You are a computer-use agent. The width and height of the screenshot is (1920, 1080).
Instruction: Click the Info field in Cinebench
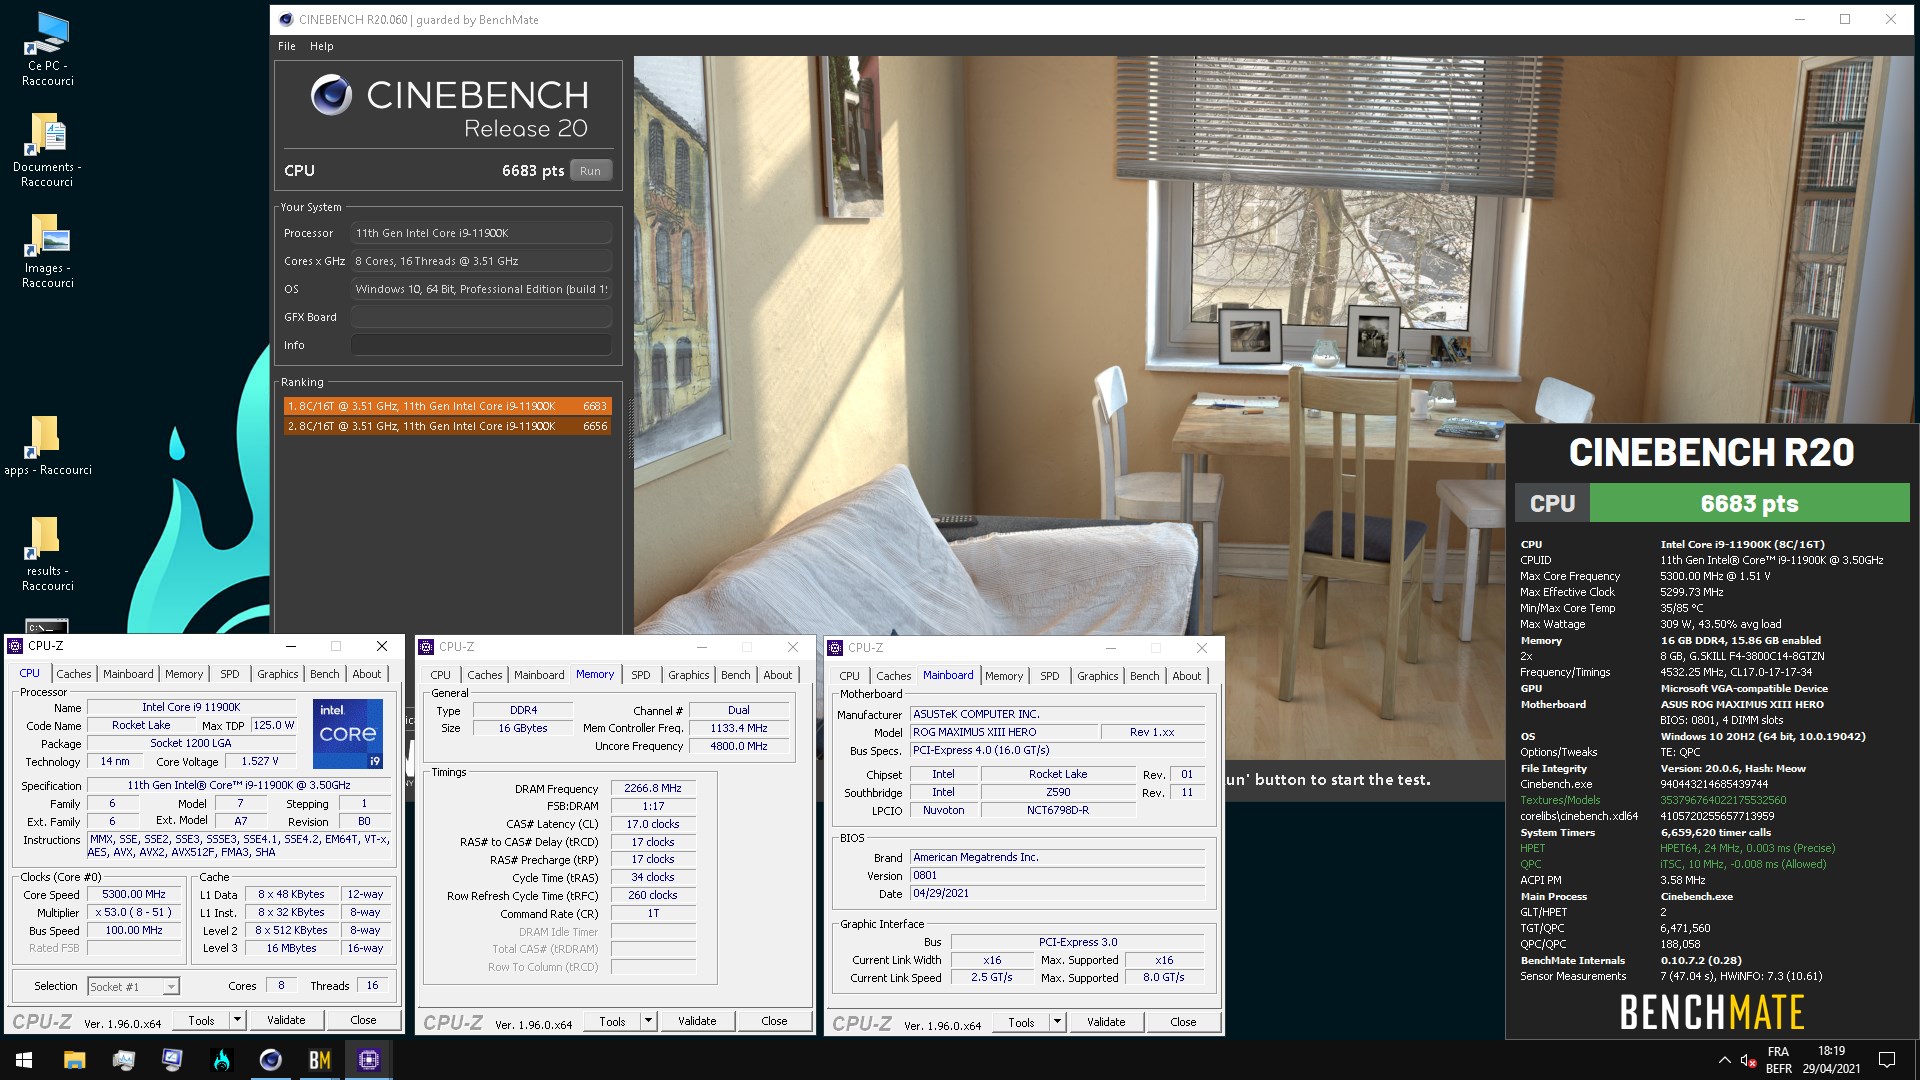click(x=481, y=345)
